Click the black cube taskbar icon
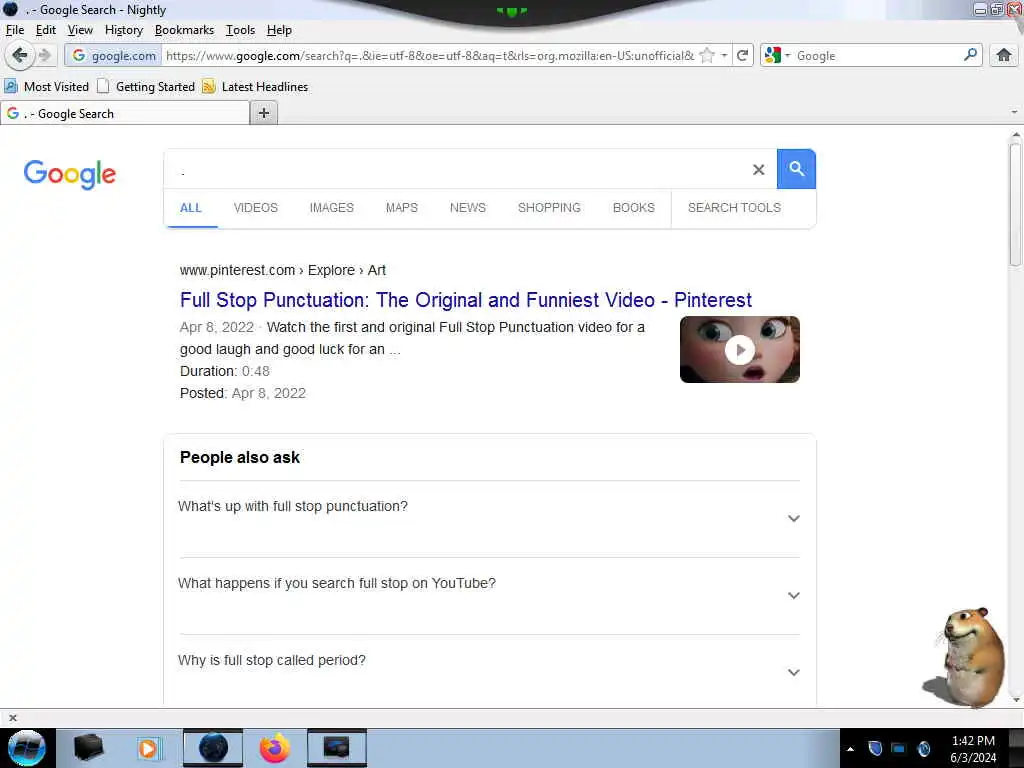The height and width of the screenshot is (768, 1024). tap(89, 748)
